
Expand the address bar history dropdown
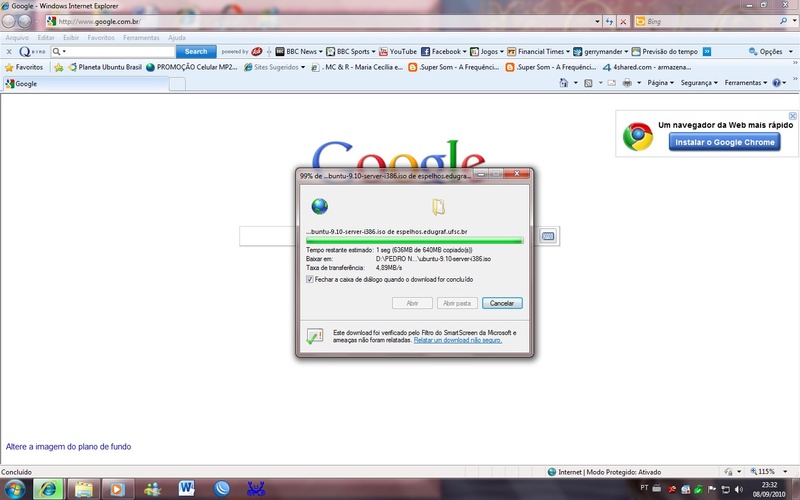pyautogui.click(x=597, y=21)
